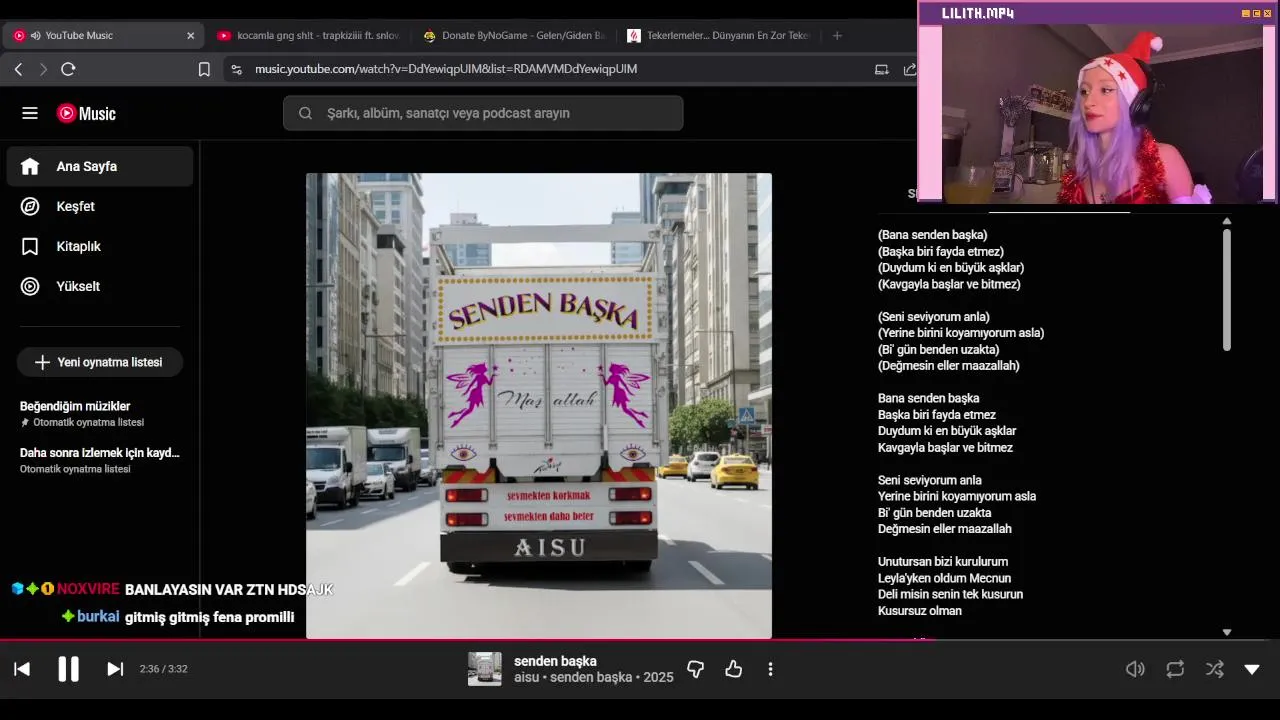1280x720 pixels.
Task: Open the Daha sonra izlemek için playlist
Action: (x=100, y=460)
